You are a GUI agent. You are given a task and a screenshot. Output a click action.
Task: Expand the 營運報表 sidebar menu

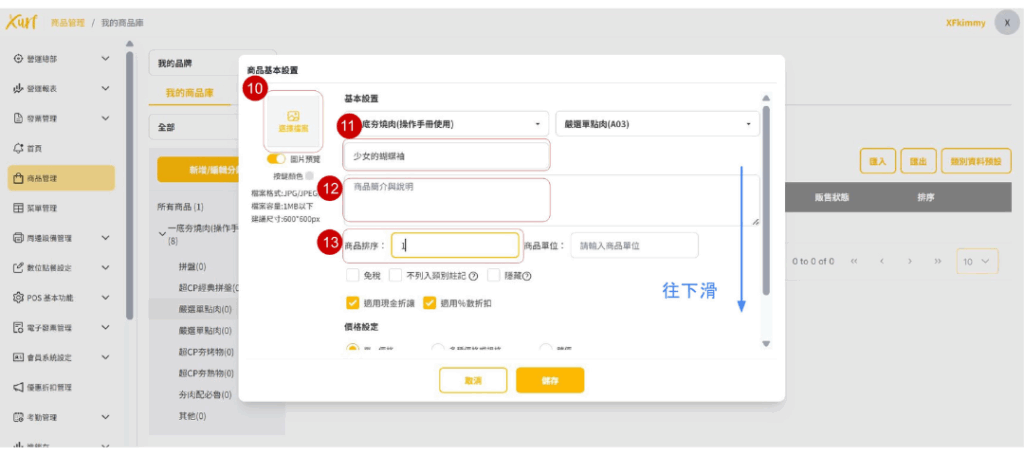(105, 89)
